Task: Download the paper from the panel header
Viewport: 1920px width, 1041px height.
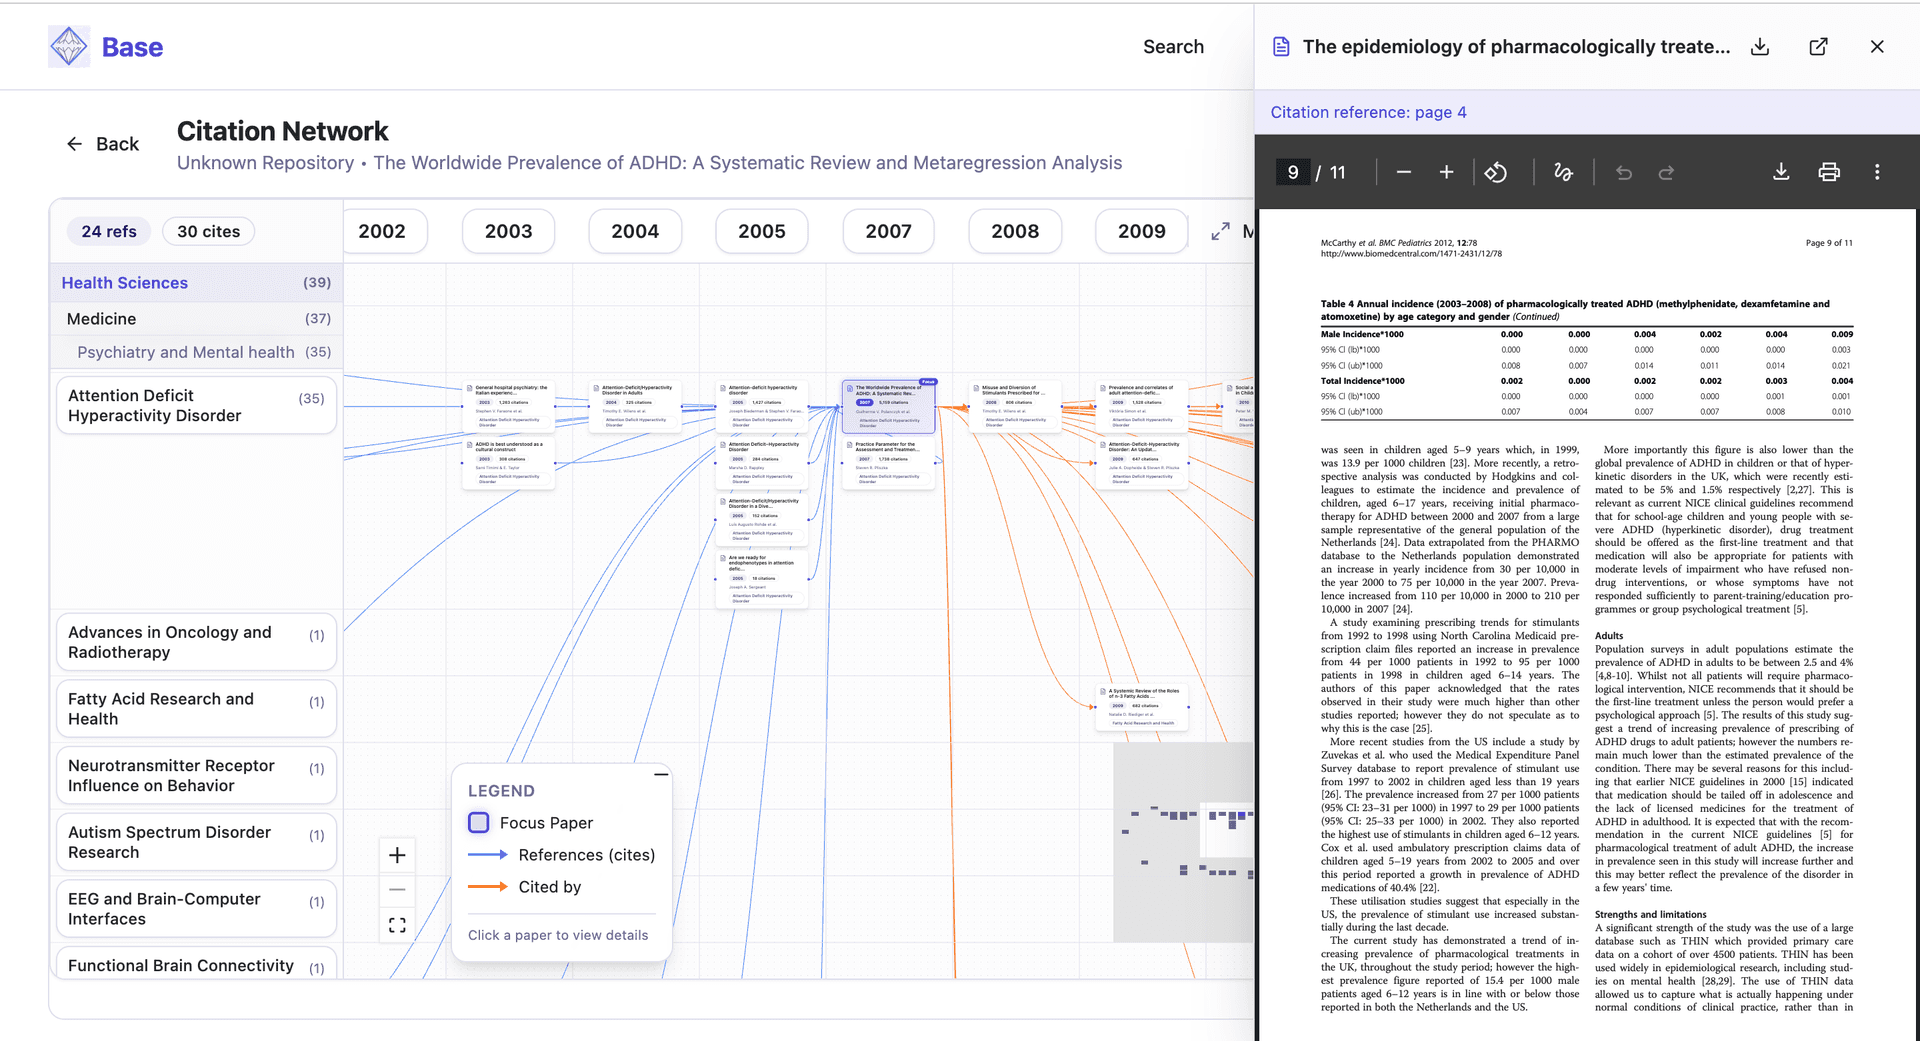Action: 1760,47
